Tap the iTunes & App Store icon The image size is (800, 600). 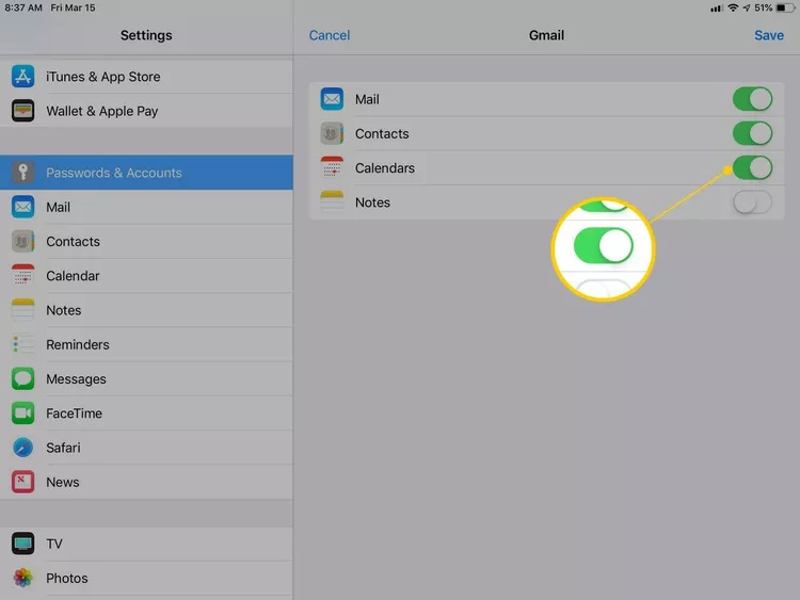tap(23, 77)
